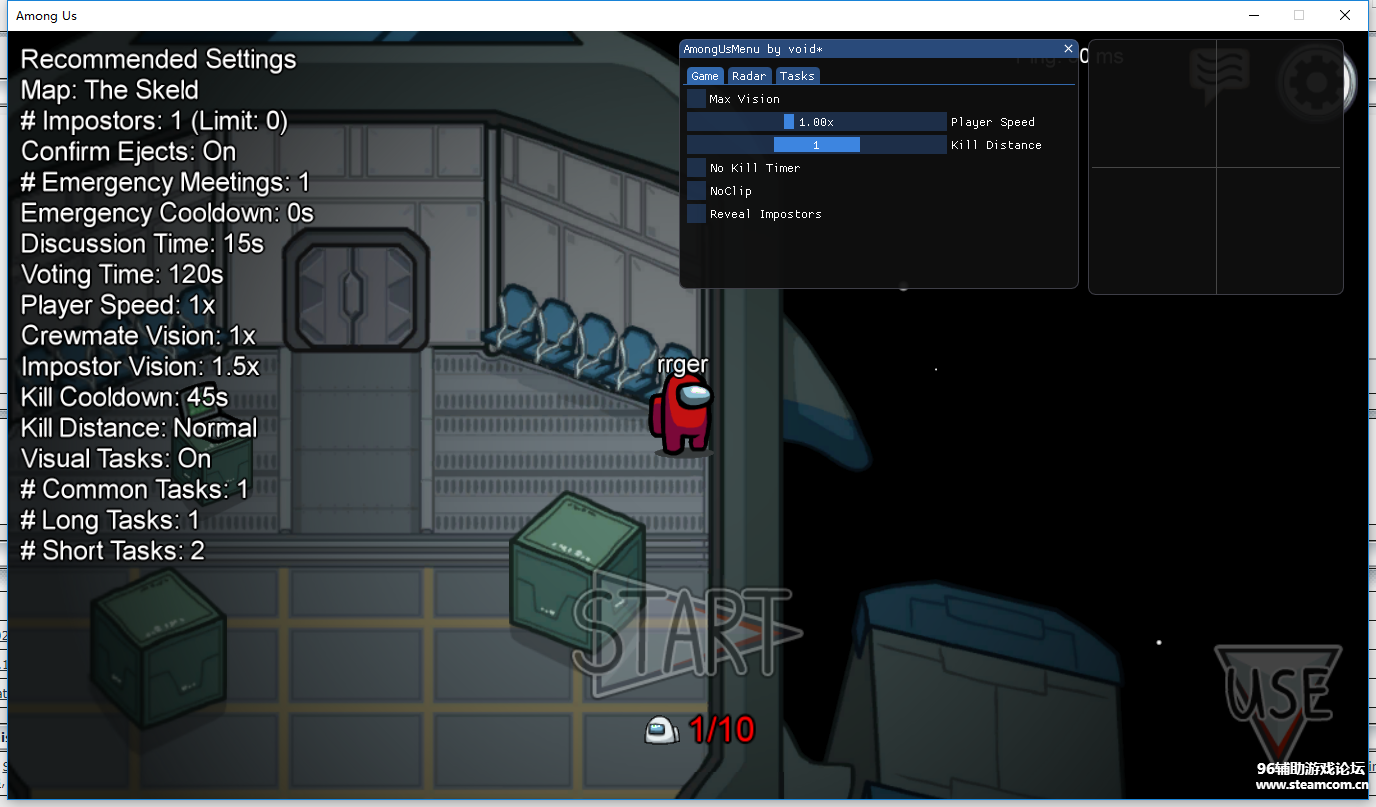This screenshot has width=1376, height=807.
Task: Open the chat speech bubble icon
Action: (1218, 76)
